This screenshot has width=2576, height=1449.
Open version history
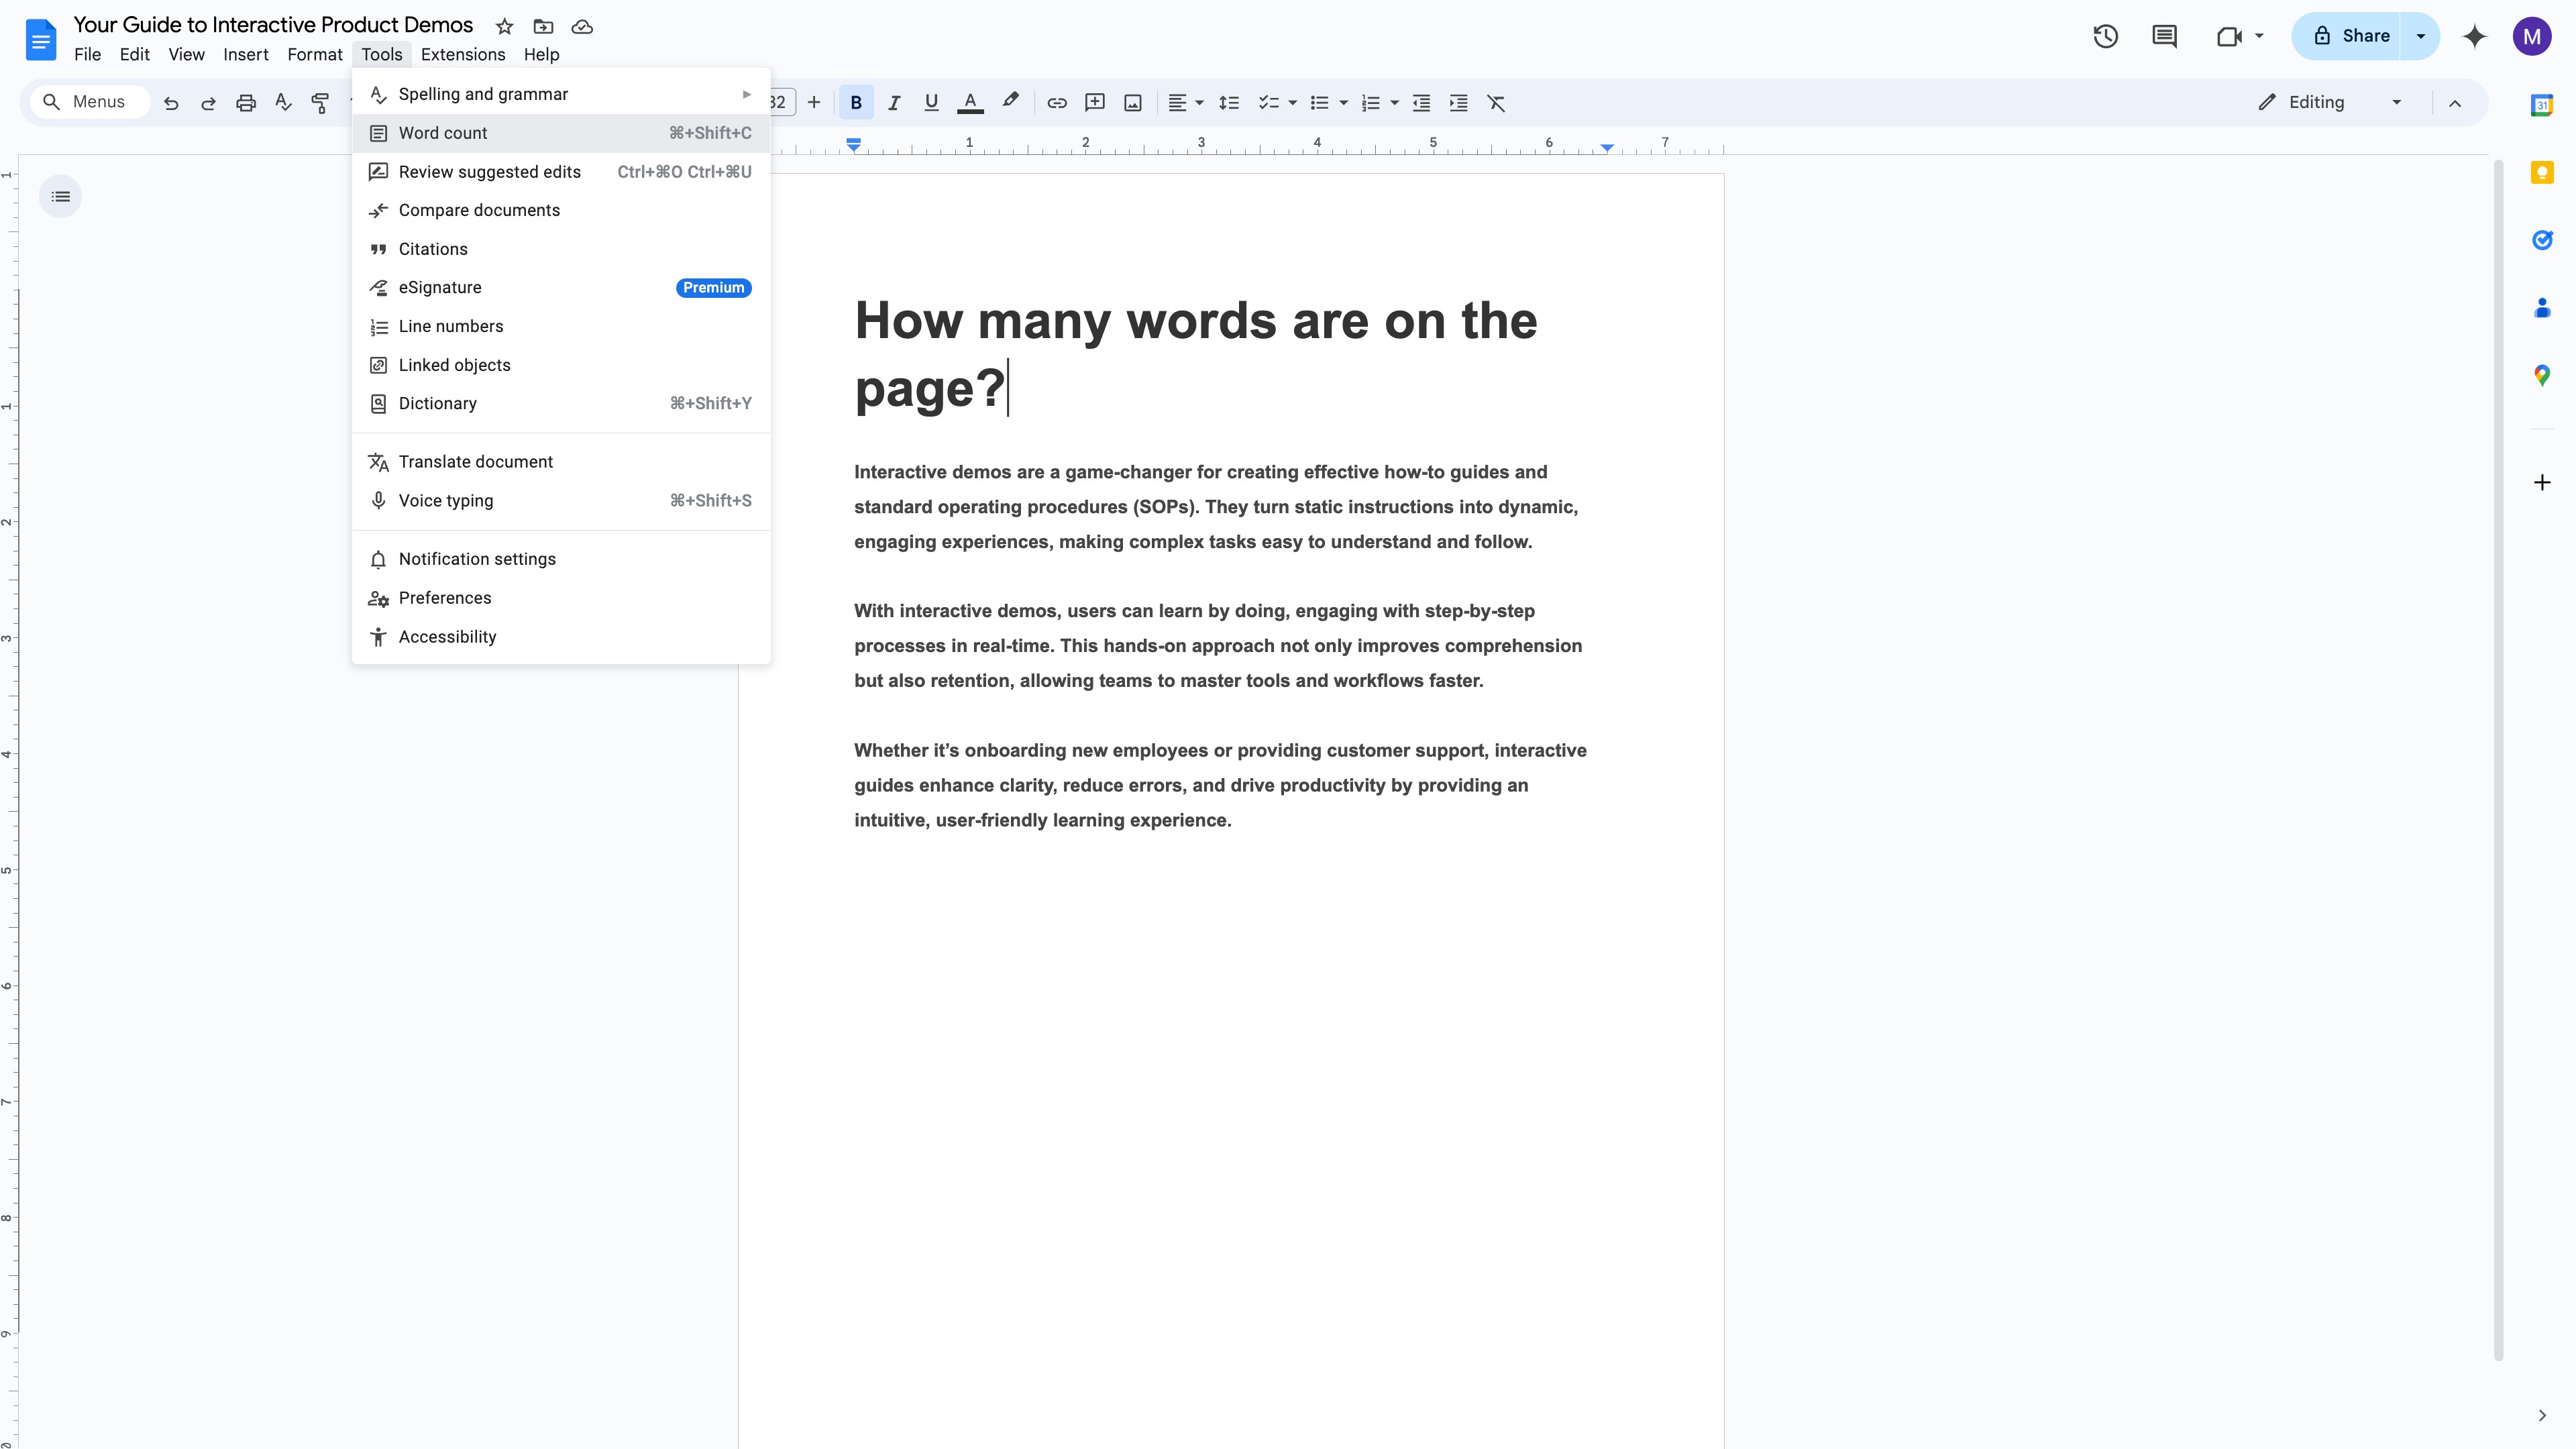pos(2106,37)
